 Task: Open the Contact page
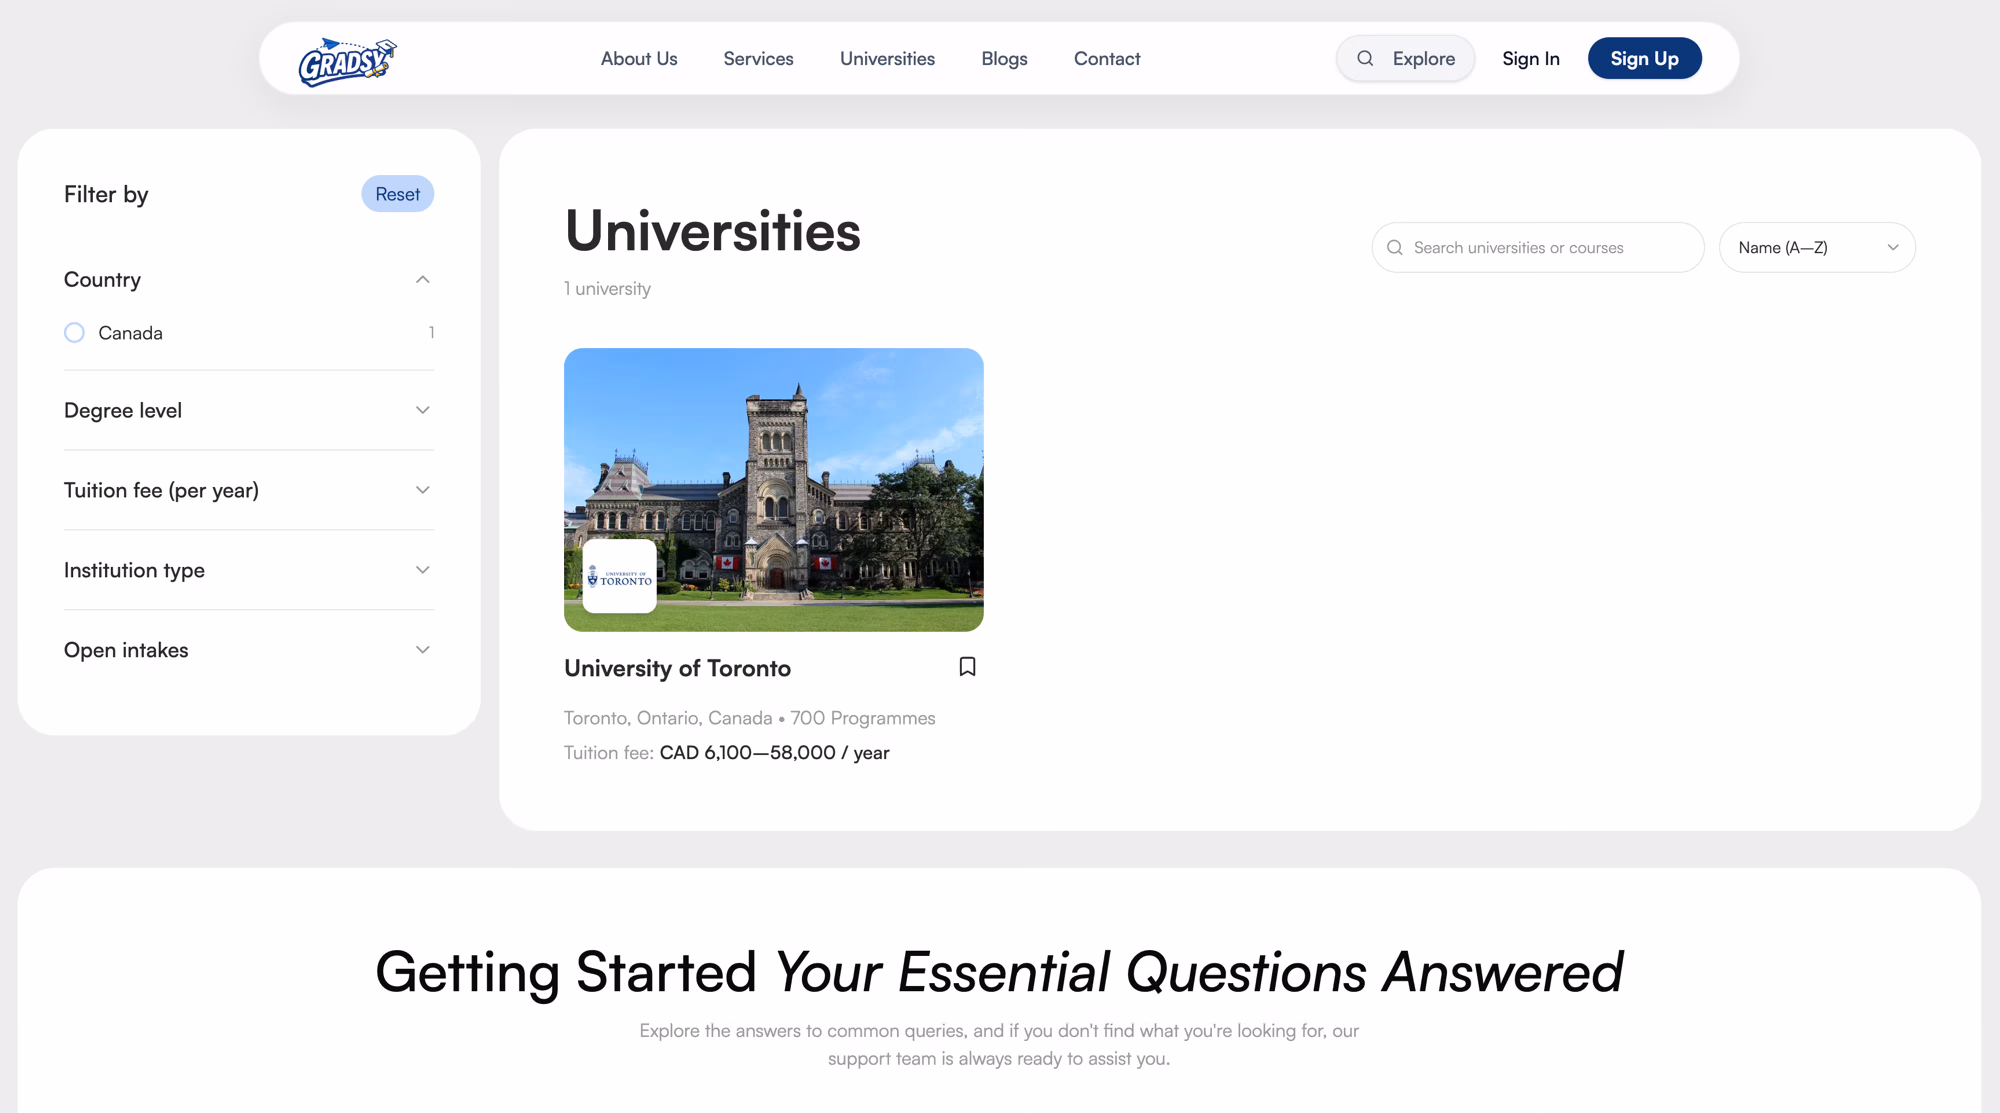pos(1107,59)
